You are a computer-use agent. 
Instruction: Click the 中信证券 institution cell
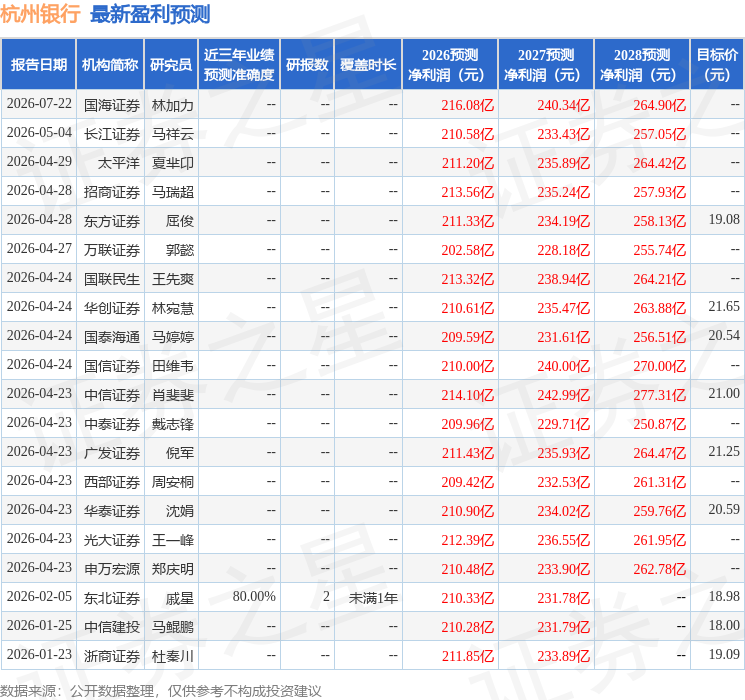[112, 395]
